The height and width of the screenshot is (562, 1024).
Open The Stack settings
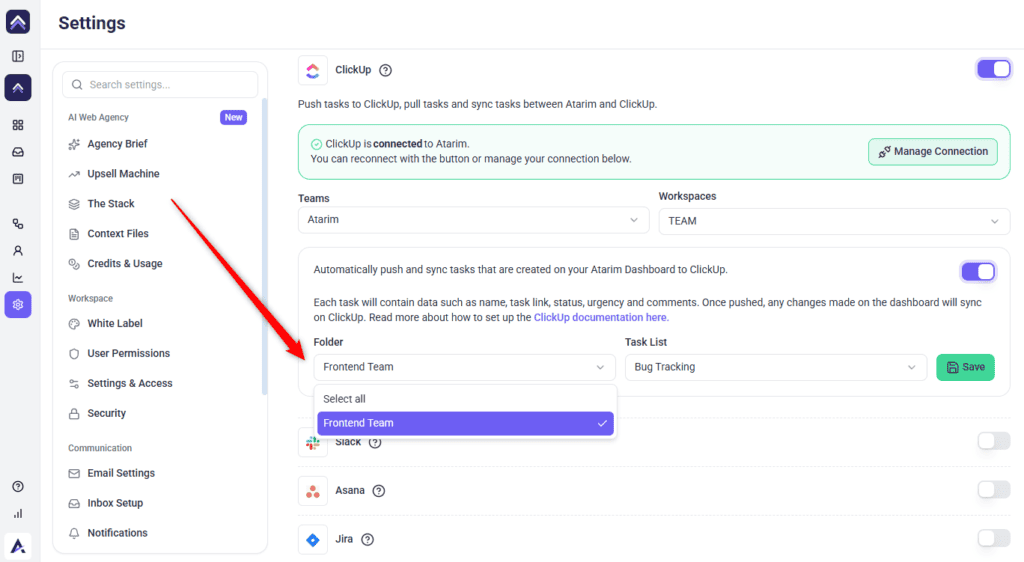(111, 204)
